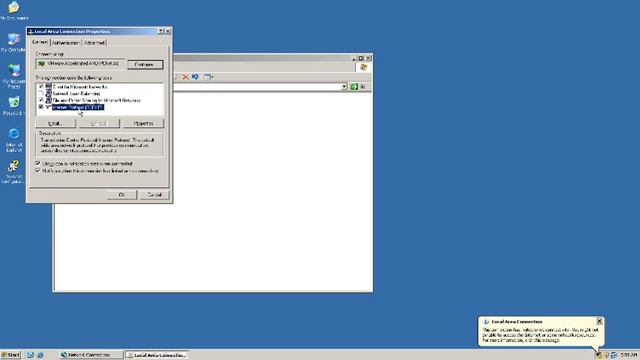
Task: Open My Documents desktop icon
Action: 14,10
